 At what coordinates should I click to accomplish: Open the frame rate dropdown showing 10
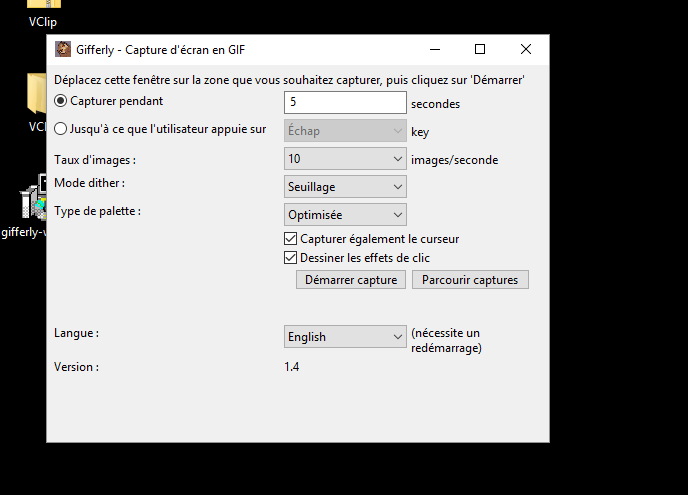345,158
